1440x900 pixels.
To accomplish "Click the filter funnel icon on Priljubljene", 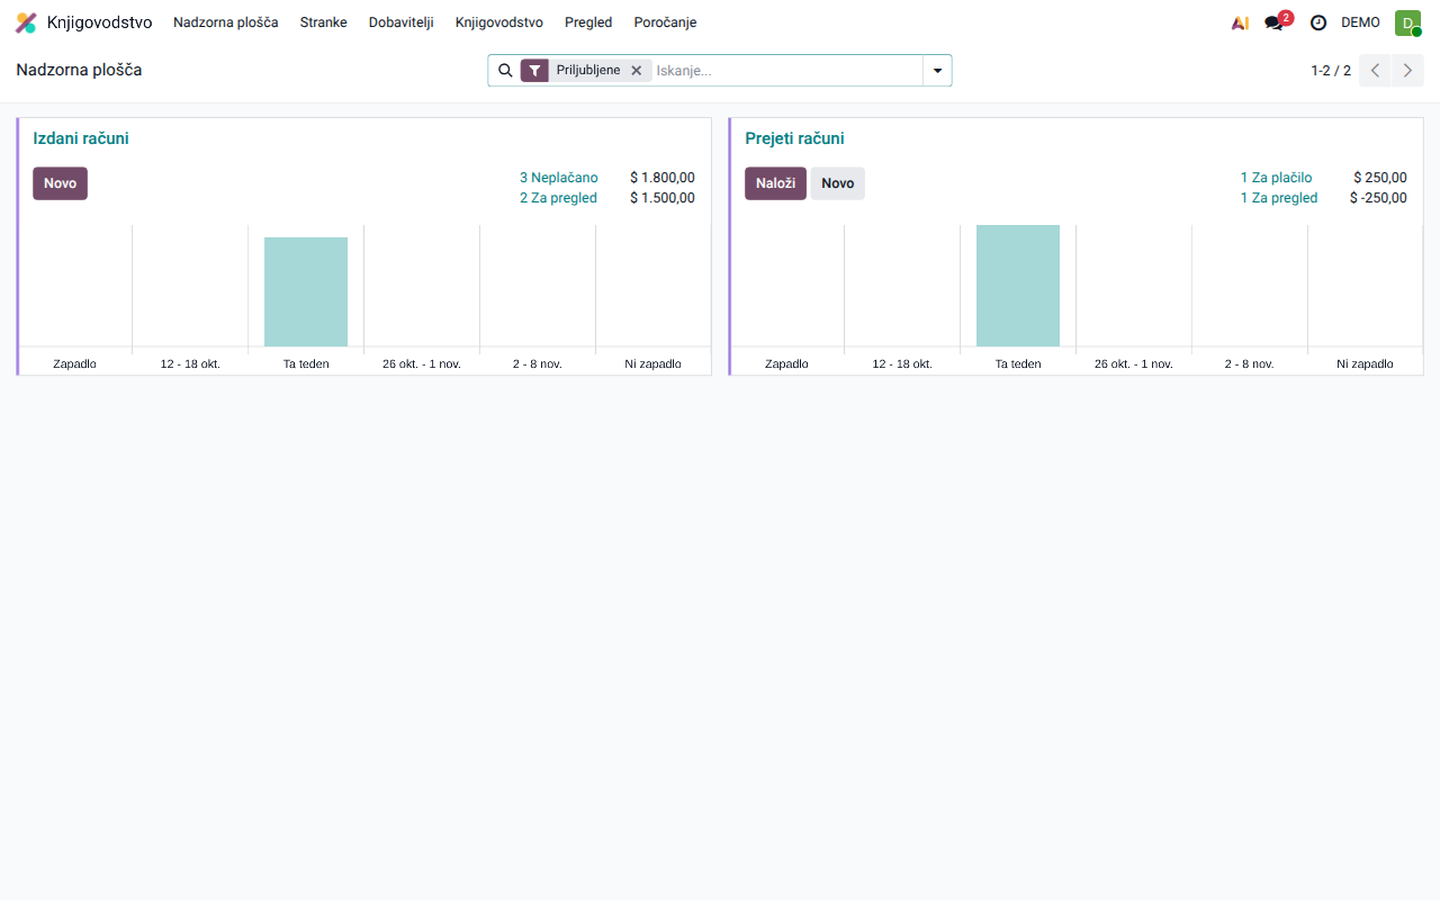I will coord(535,70).
